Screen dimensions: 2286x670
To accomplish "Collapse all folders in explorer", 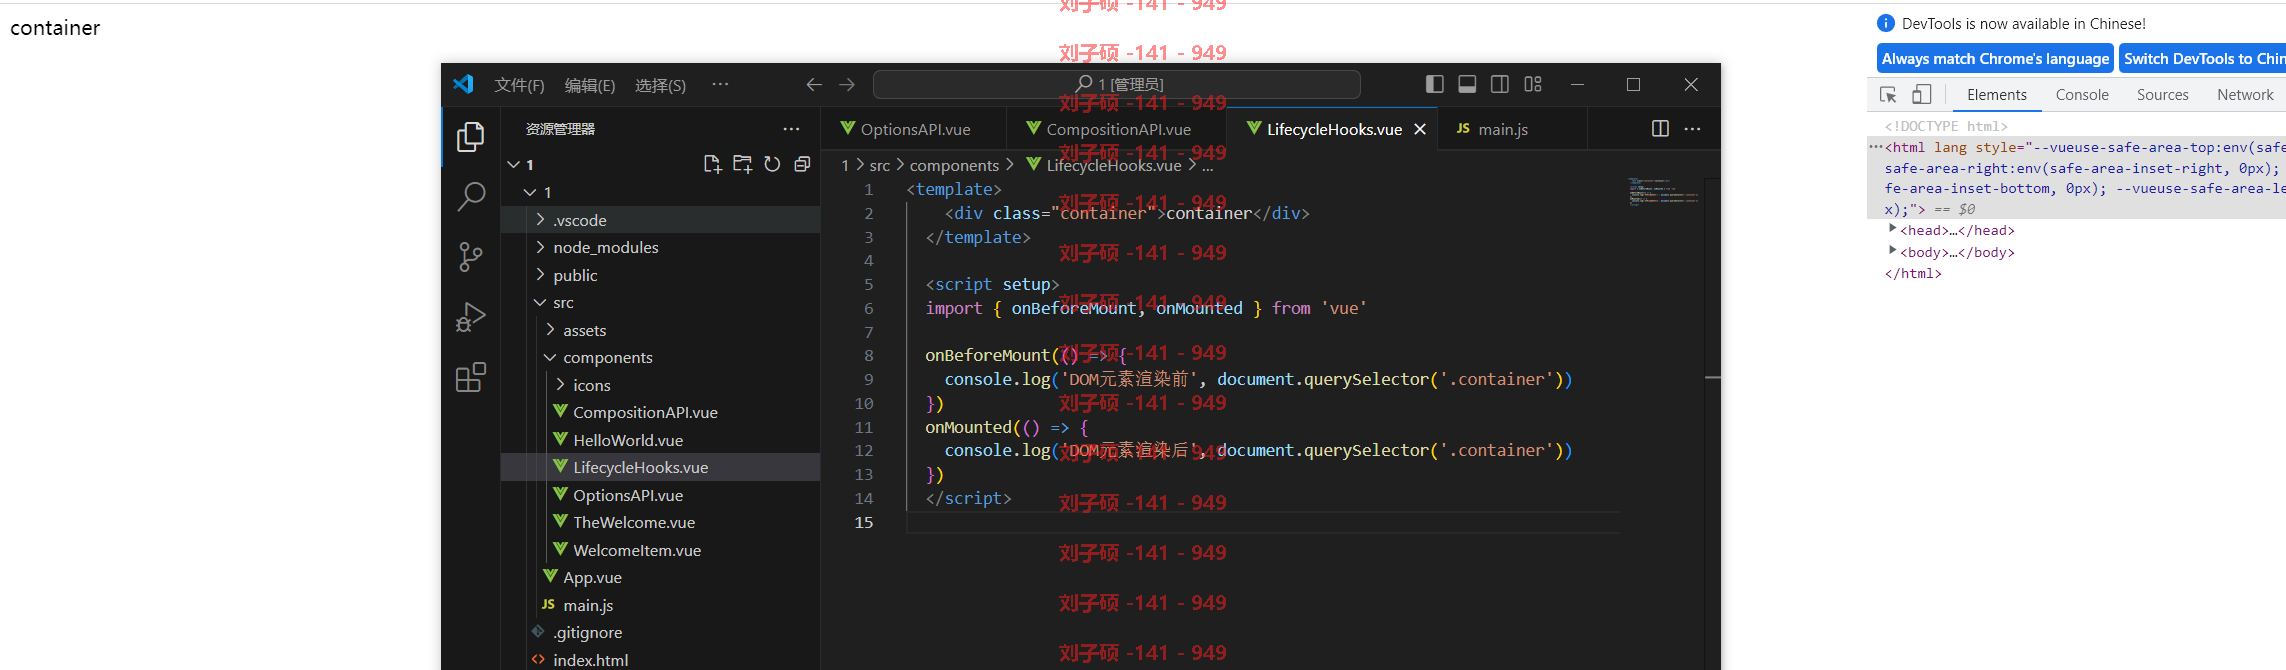I will coord(802,164).
